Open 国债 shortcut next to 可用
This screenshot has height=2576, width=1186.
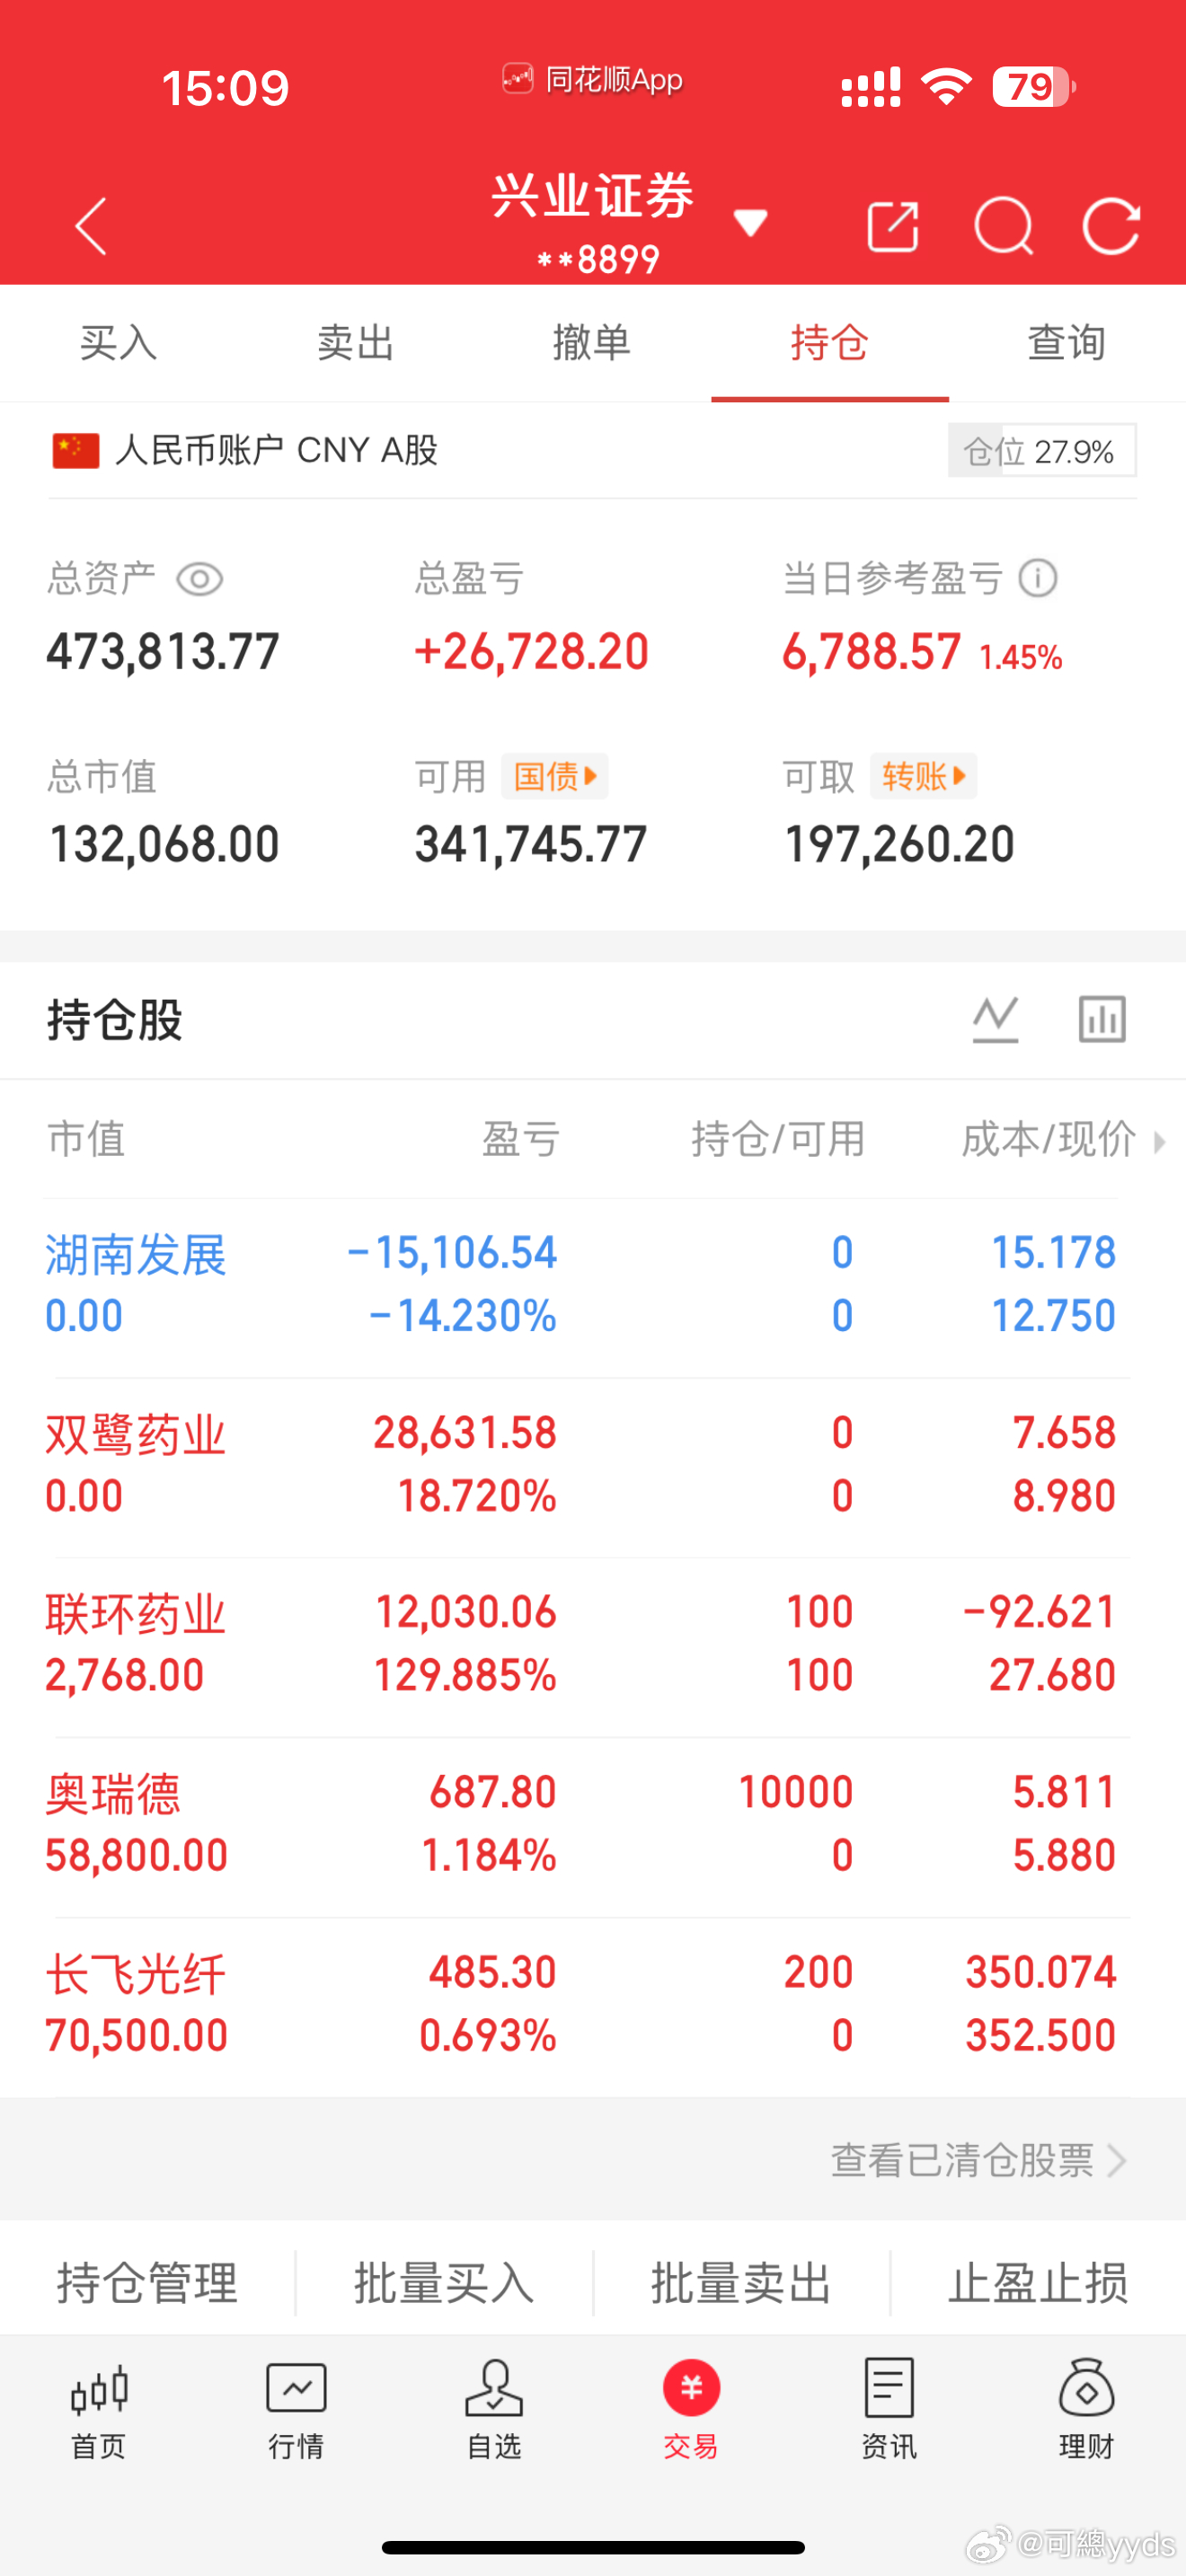(x=555, y=776)
